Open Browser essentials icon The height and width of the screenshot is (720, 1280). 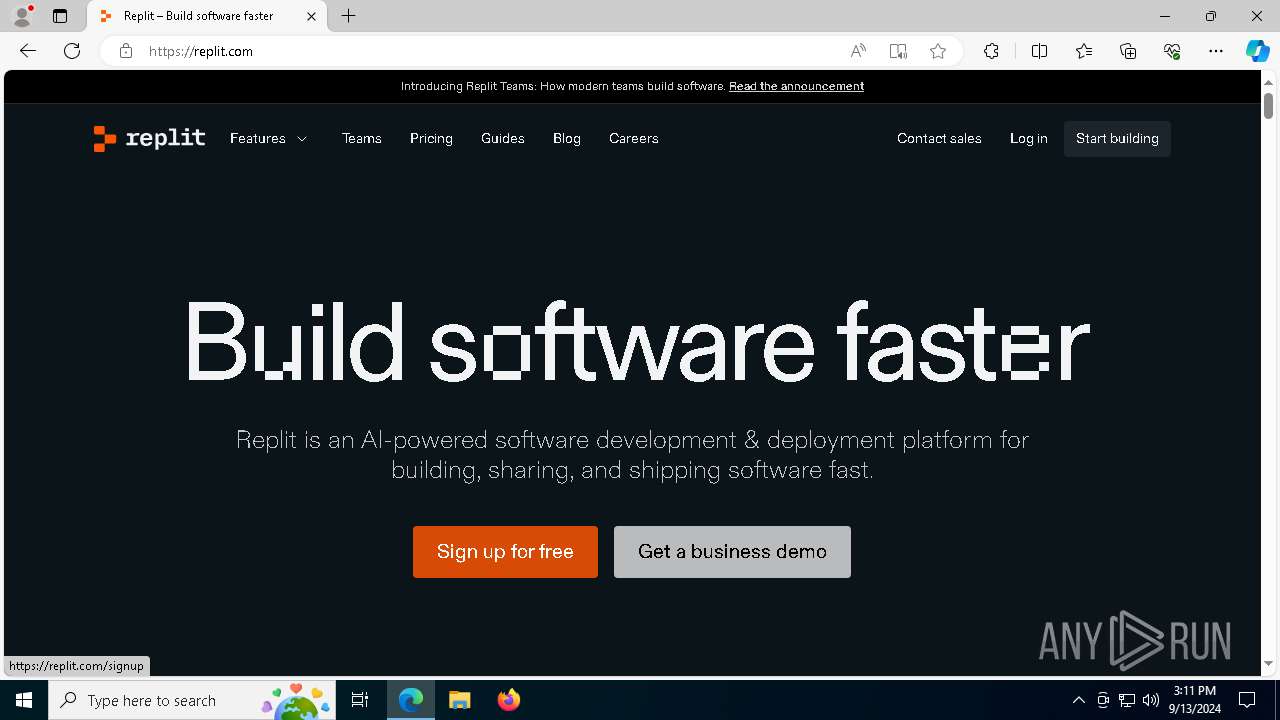click(1172, 51)
